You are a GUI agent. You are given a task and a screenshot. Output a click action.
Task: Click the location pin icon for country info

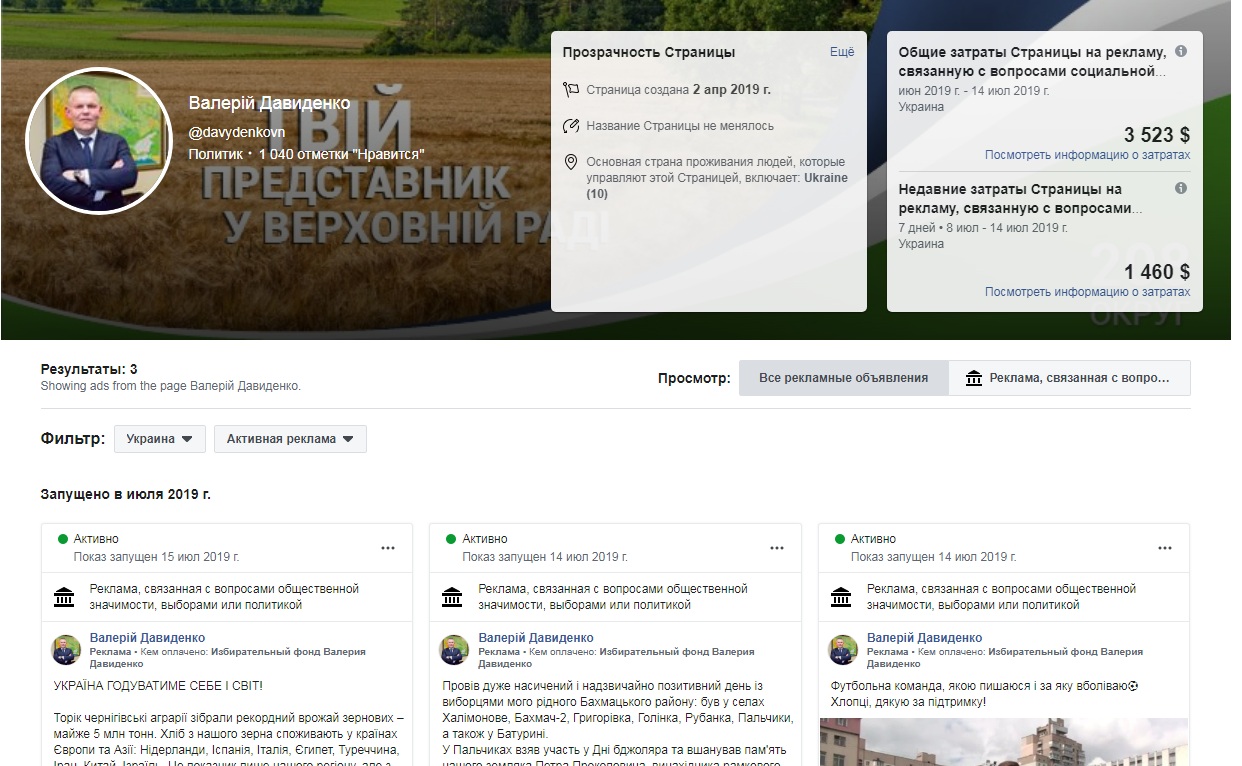571,162
